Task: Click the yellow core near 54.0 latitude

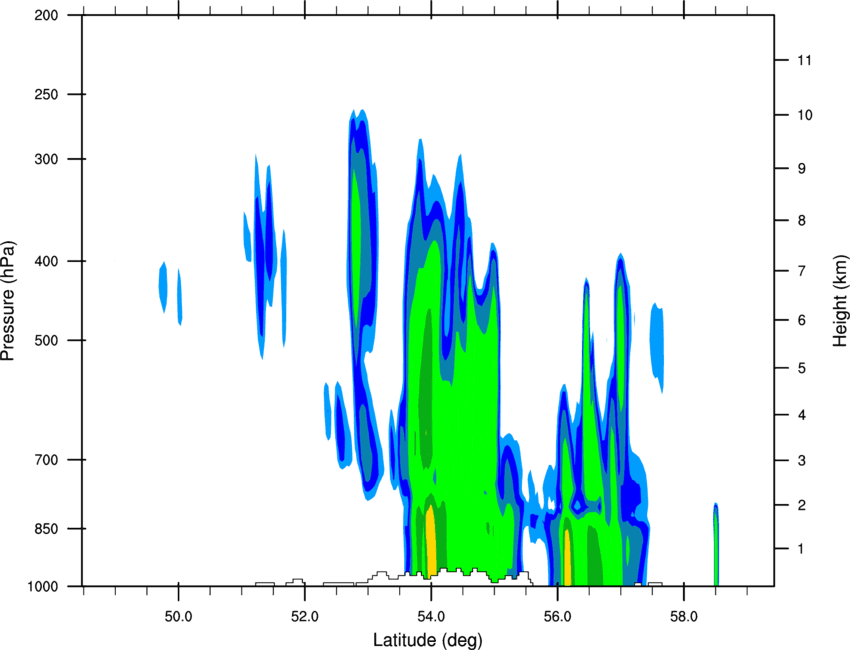Action: (x=430, y=541)
